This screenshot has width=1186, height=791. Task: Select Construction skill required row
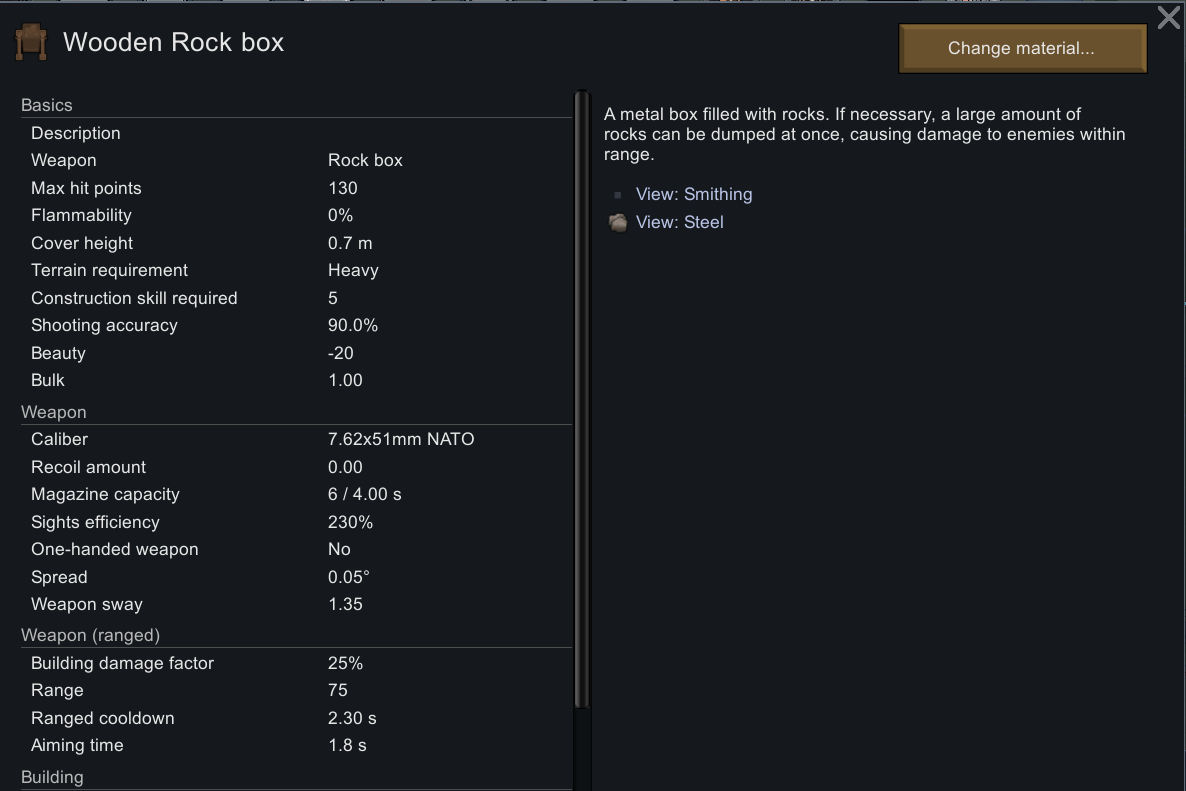coord(296,298)
